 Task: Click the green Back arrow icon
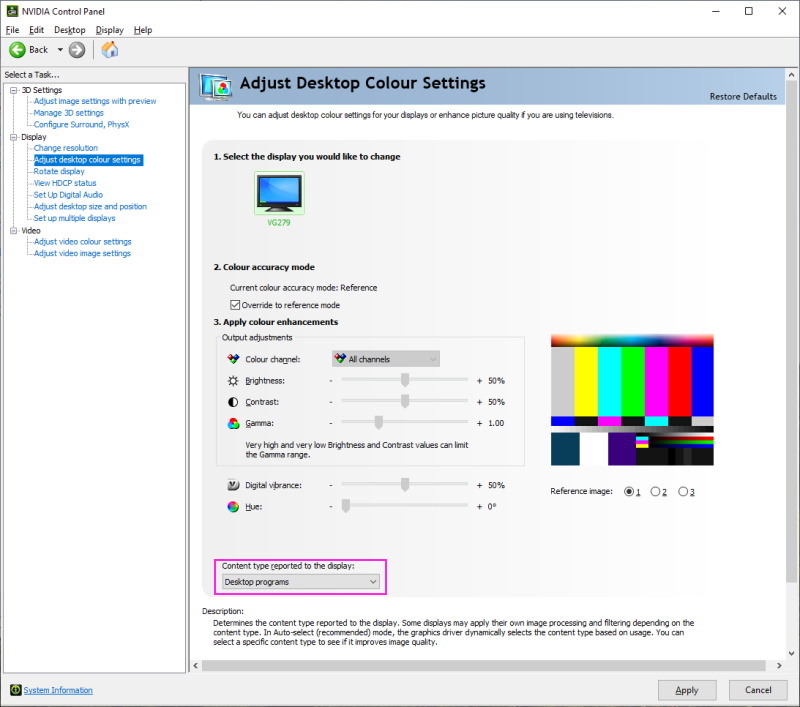click(17, 49)
